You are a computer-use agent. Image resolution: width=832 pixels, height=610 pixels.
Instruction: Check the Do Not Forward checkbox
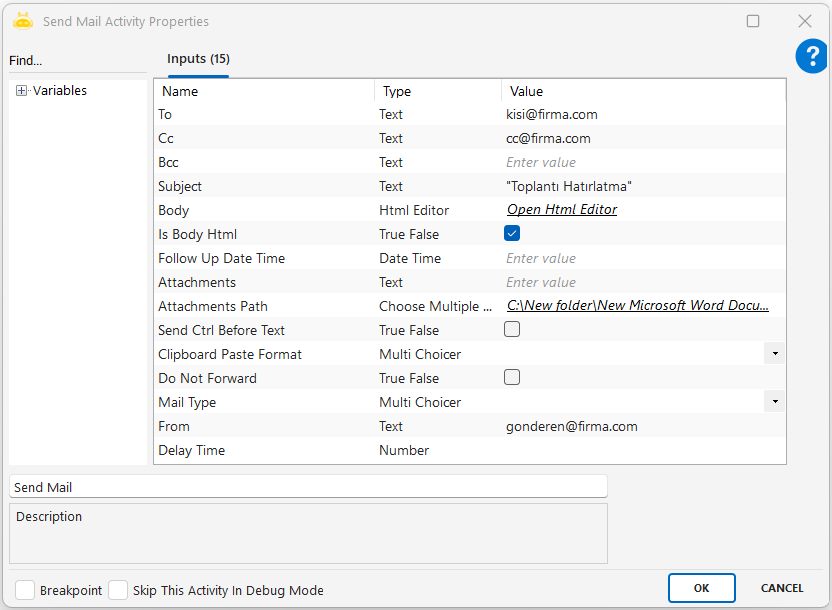click(x=512, y=378)
